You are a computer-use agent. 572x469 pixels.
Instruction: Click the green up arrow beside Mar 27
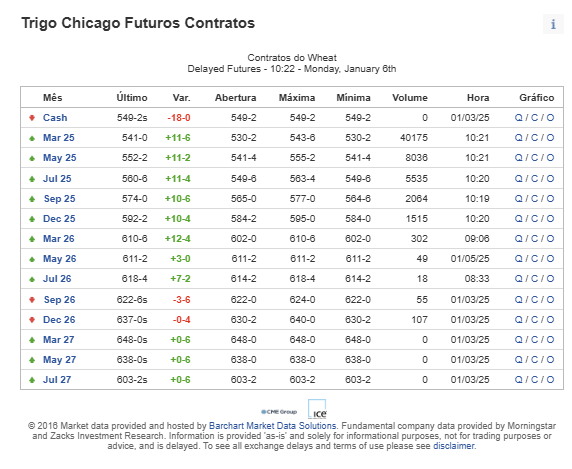[x=32, y=340]
